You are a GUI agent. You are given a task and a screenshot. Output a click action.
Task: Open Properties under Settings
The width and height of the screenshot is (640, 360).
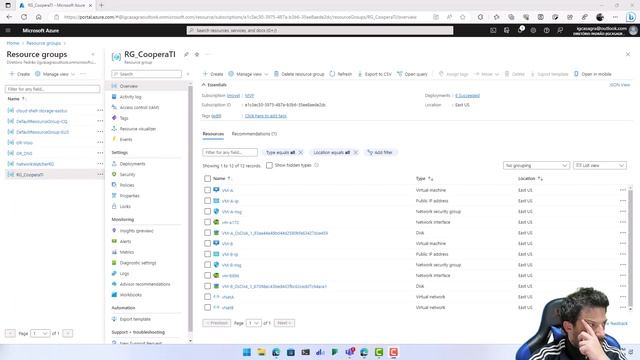pyautogui.click(x=129, y=196)
